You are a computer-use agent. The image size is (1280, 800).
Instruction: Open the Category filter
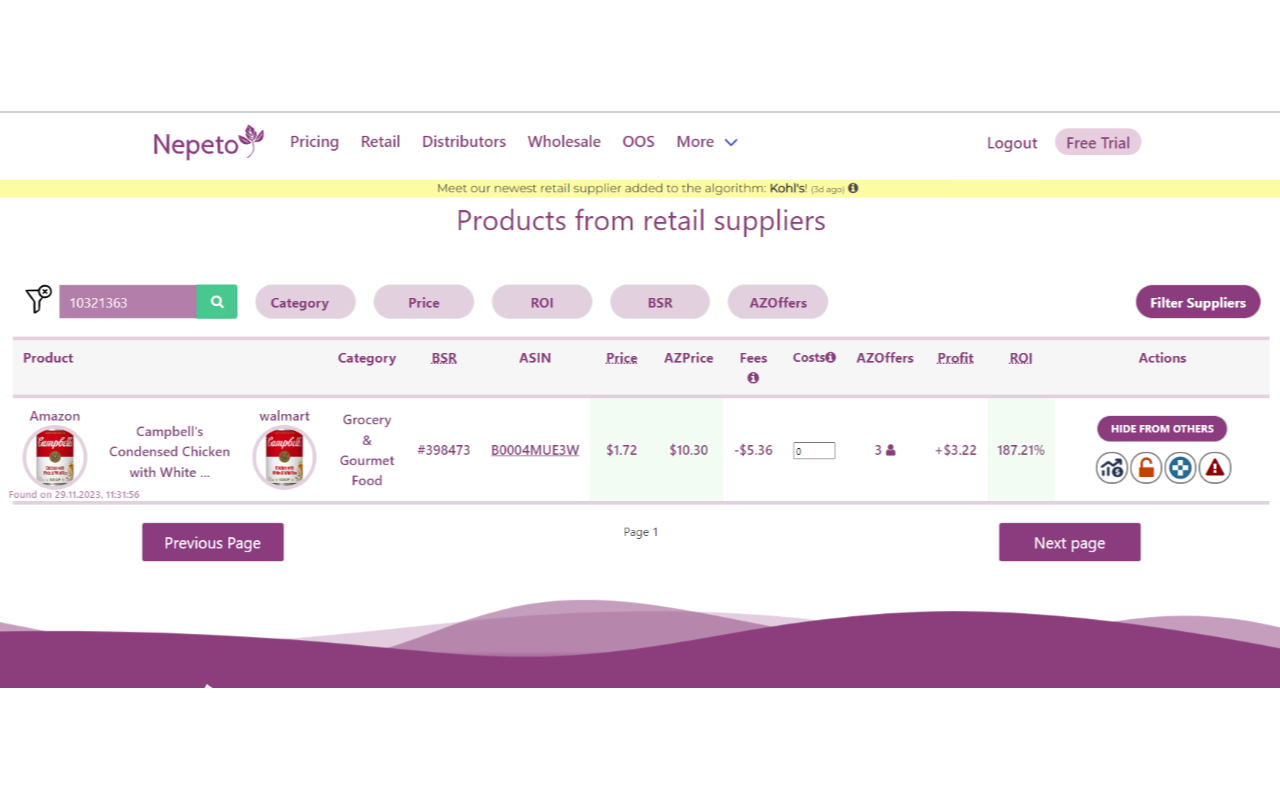[x=305, y=302]
